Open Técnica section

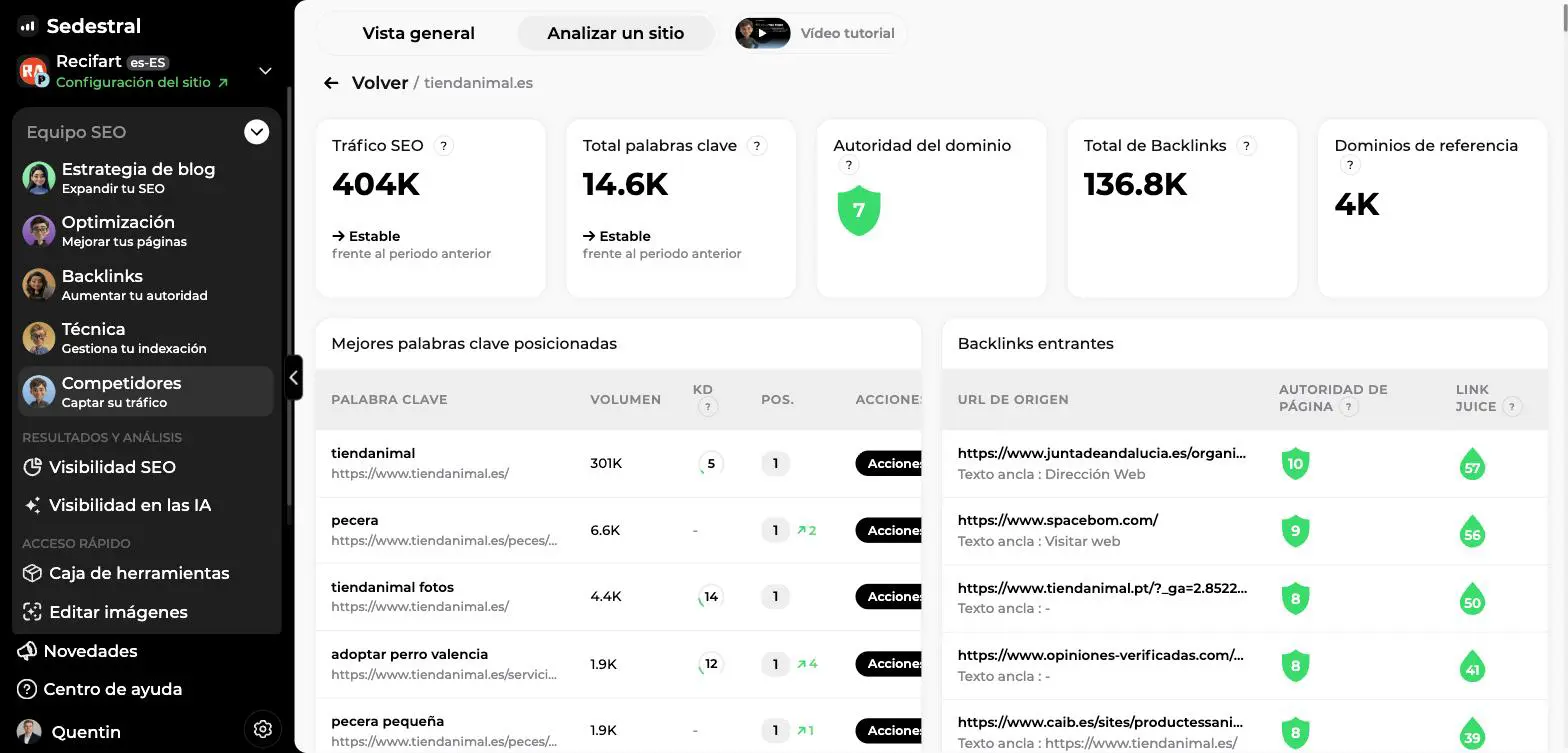tap(146, 338)
